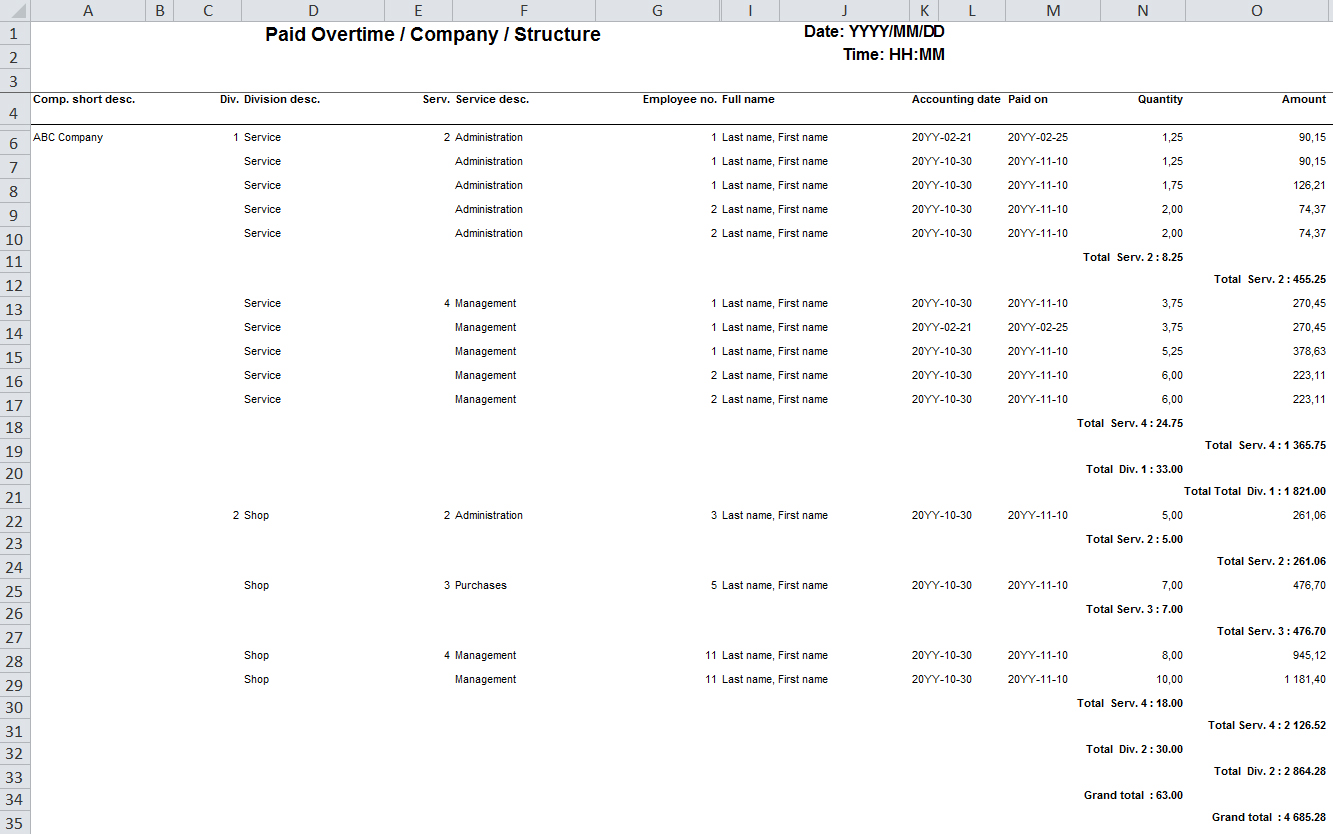
Task: Click the Purchases service description cell
Action: click(x=481, y=586)
